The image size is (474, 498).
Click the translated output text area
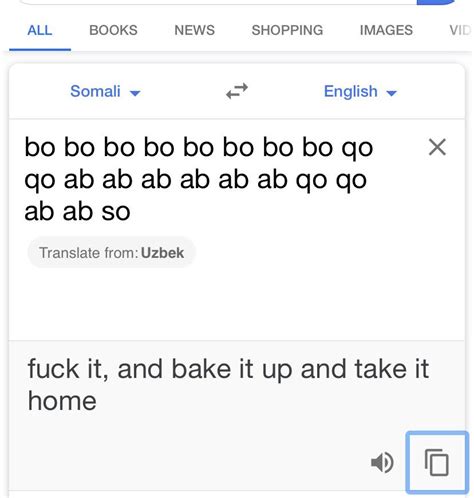(228, 385)
